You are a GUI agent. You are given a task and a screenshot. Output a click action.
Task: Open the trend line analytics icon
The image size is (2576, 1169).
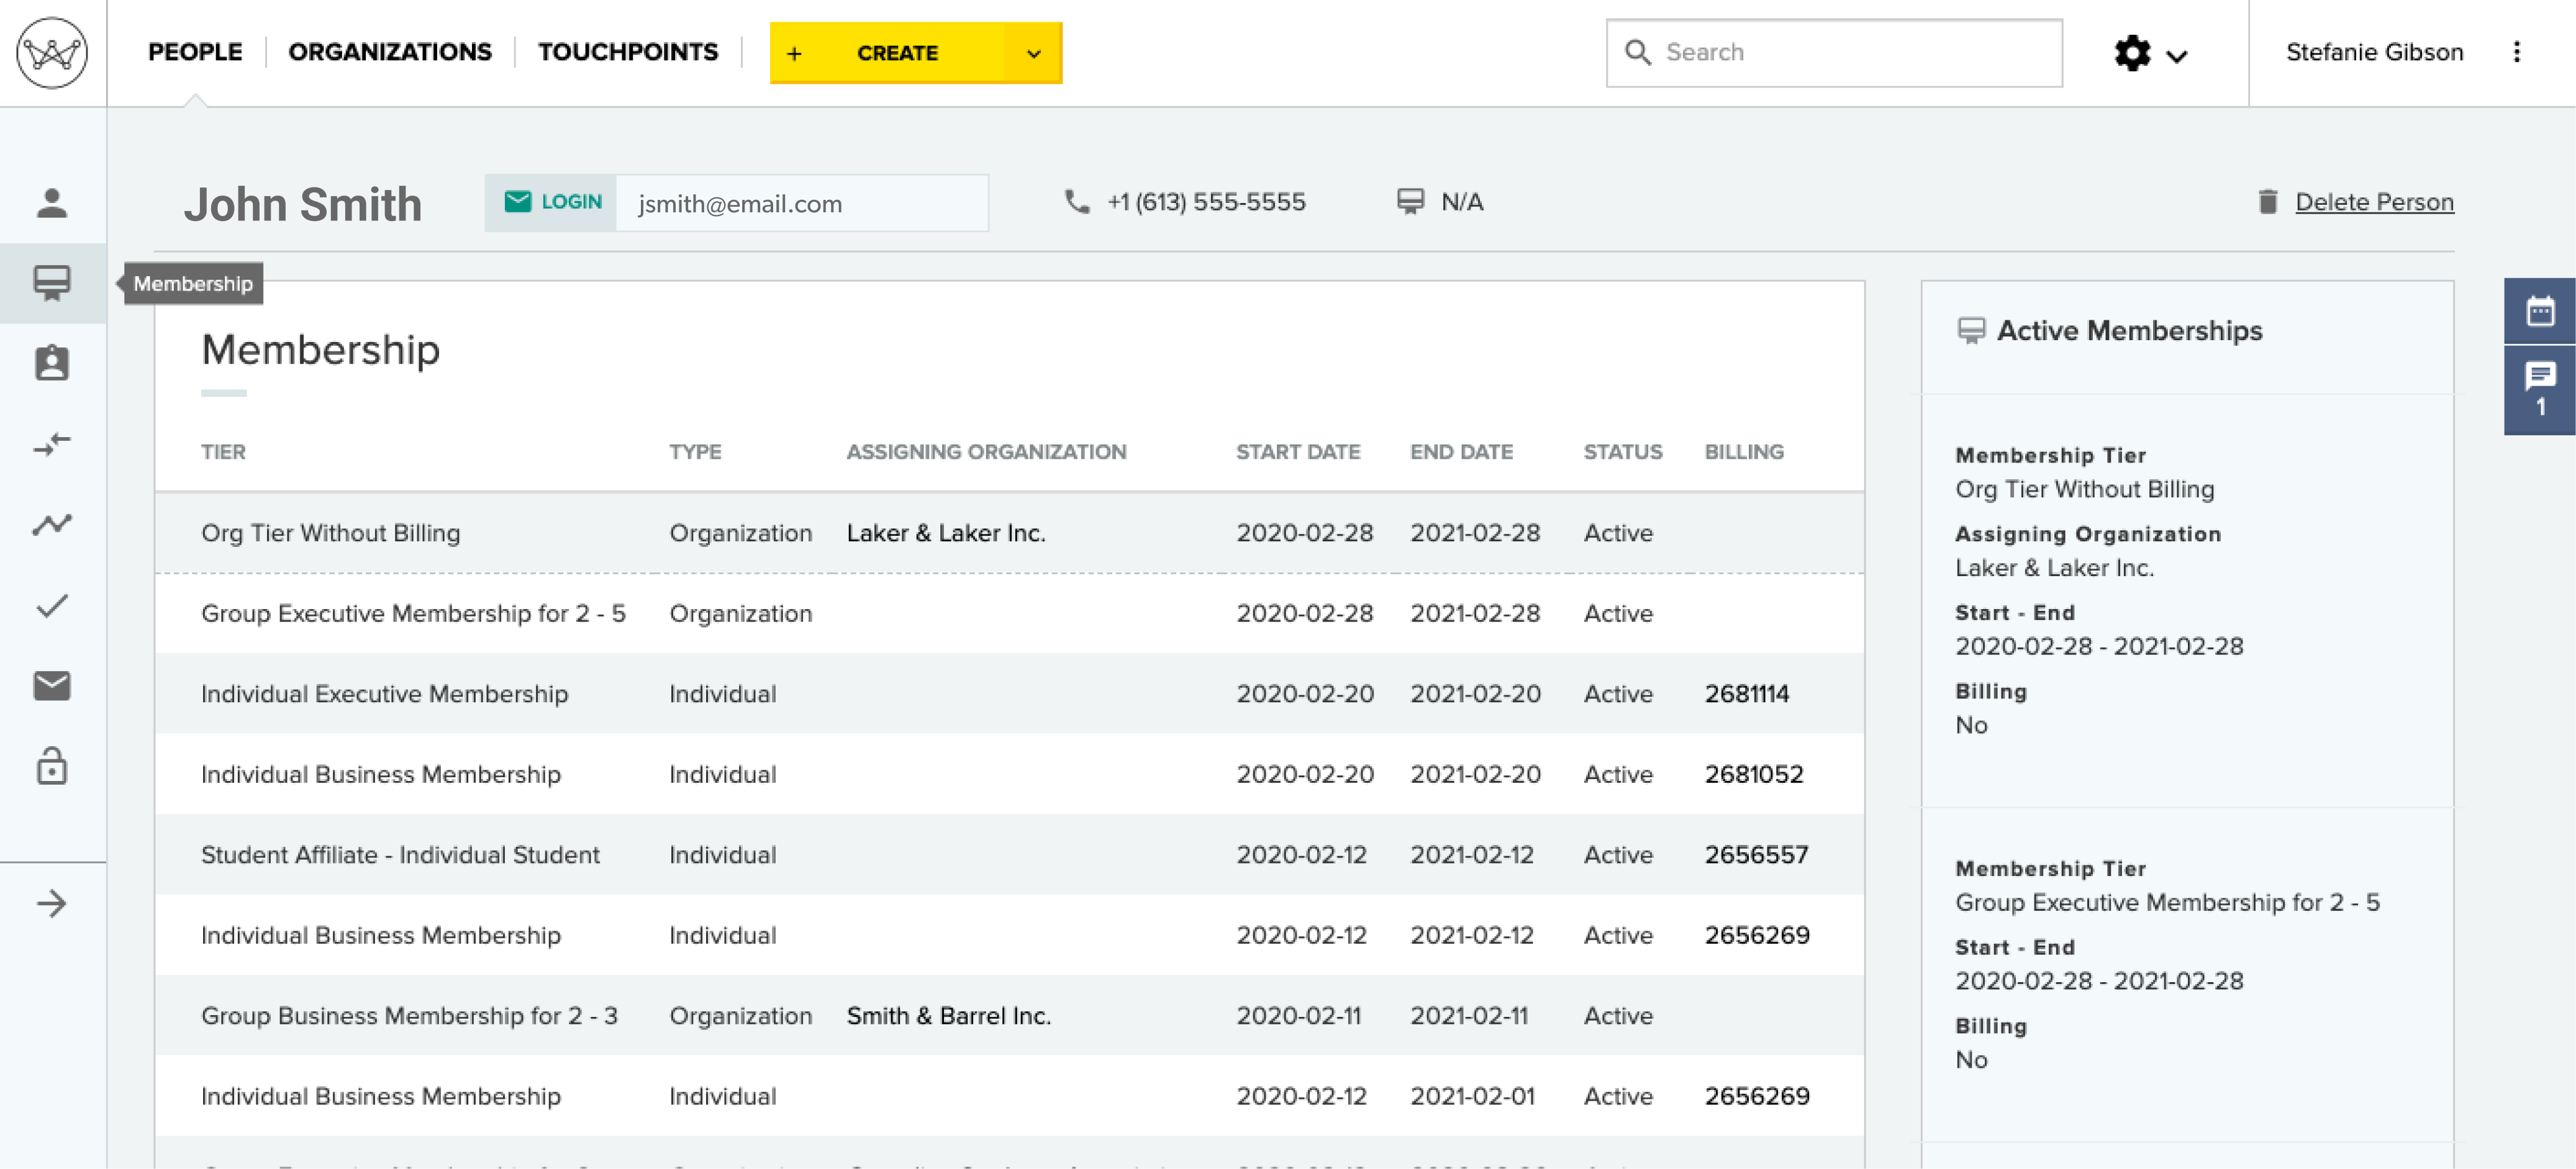tap(52, 524)
